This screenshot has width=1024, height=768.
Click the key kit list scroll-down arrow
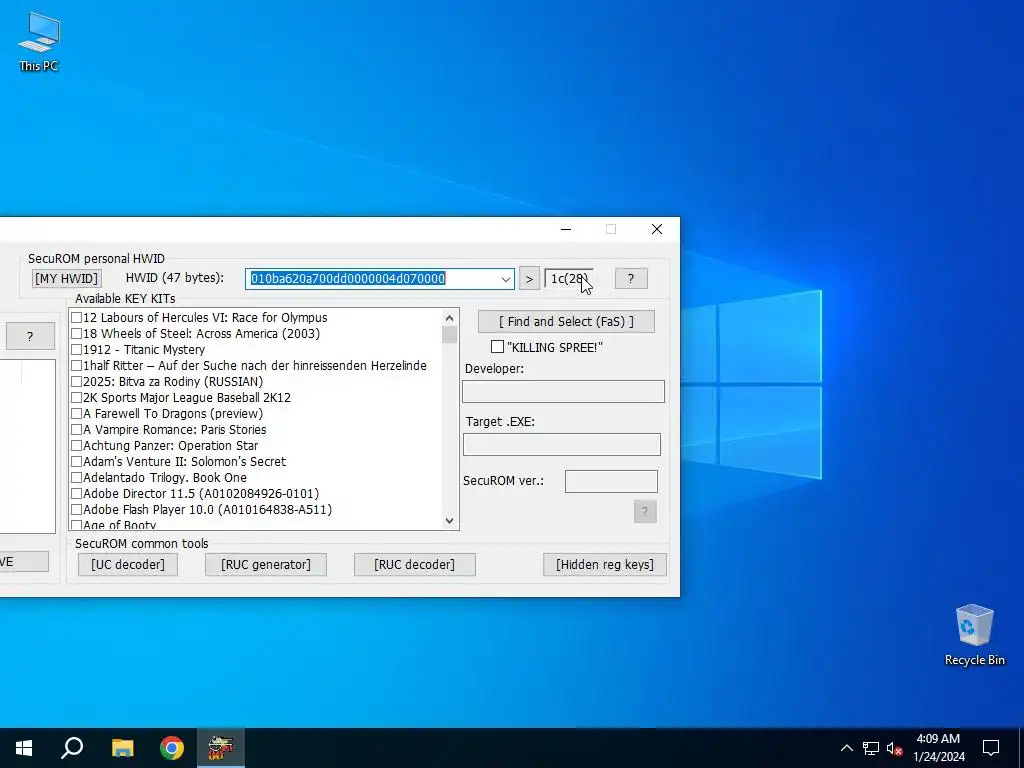449,520
